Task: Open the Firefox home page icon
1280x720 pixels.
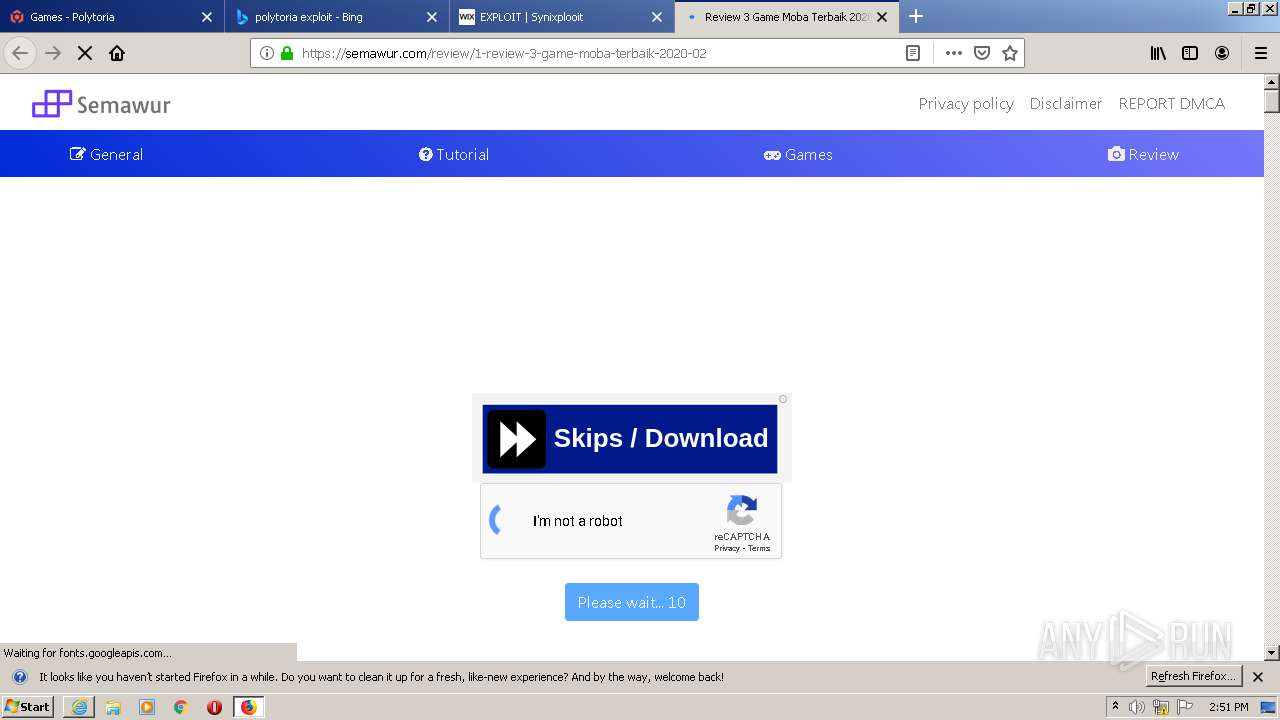Action: point(117,53)
